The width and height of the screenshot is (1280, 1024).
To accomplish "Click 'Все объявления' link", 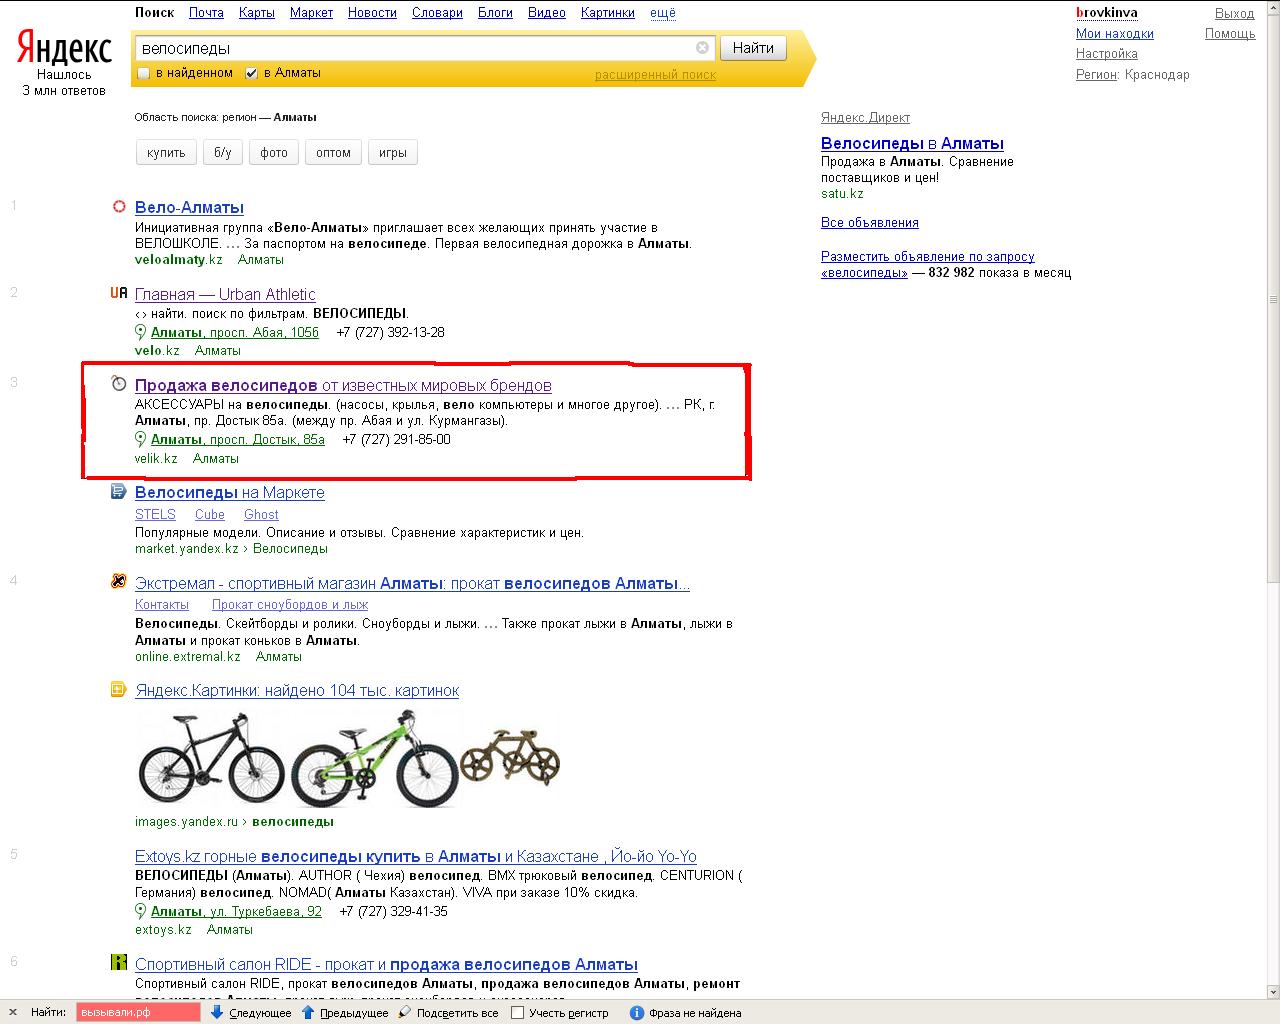I will (x=870, y=222).
